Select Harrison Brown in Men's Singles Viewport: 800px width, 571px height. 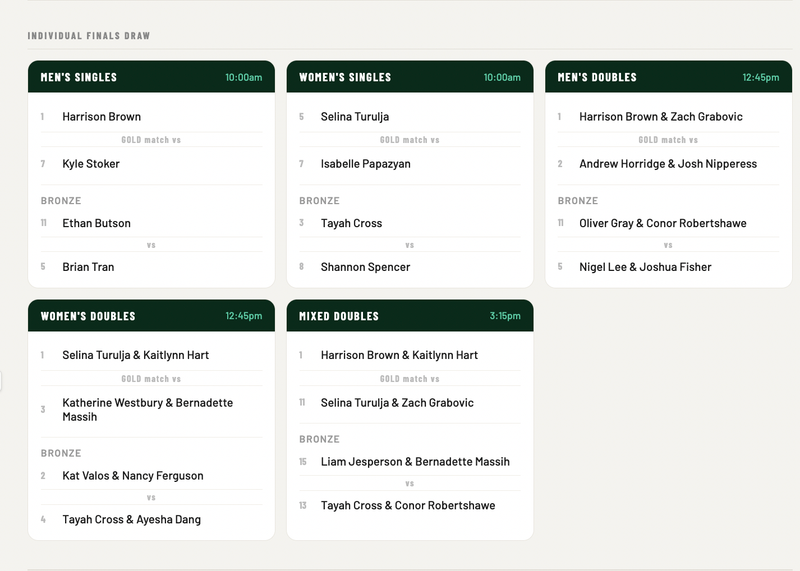coord(102,117)
